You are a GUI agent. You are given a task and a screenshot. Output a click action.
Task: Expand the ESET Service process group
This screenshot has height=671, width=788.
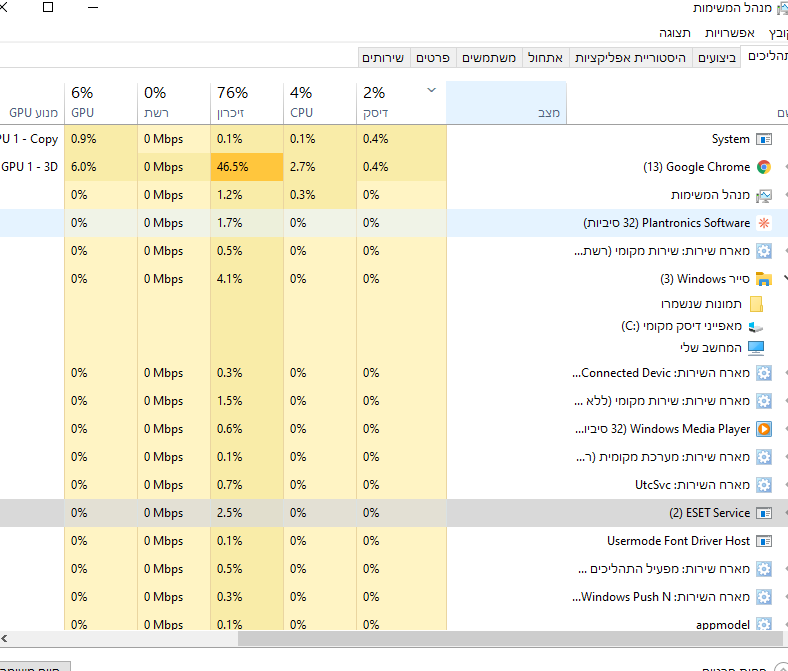(x=784, y=513)
